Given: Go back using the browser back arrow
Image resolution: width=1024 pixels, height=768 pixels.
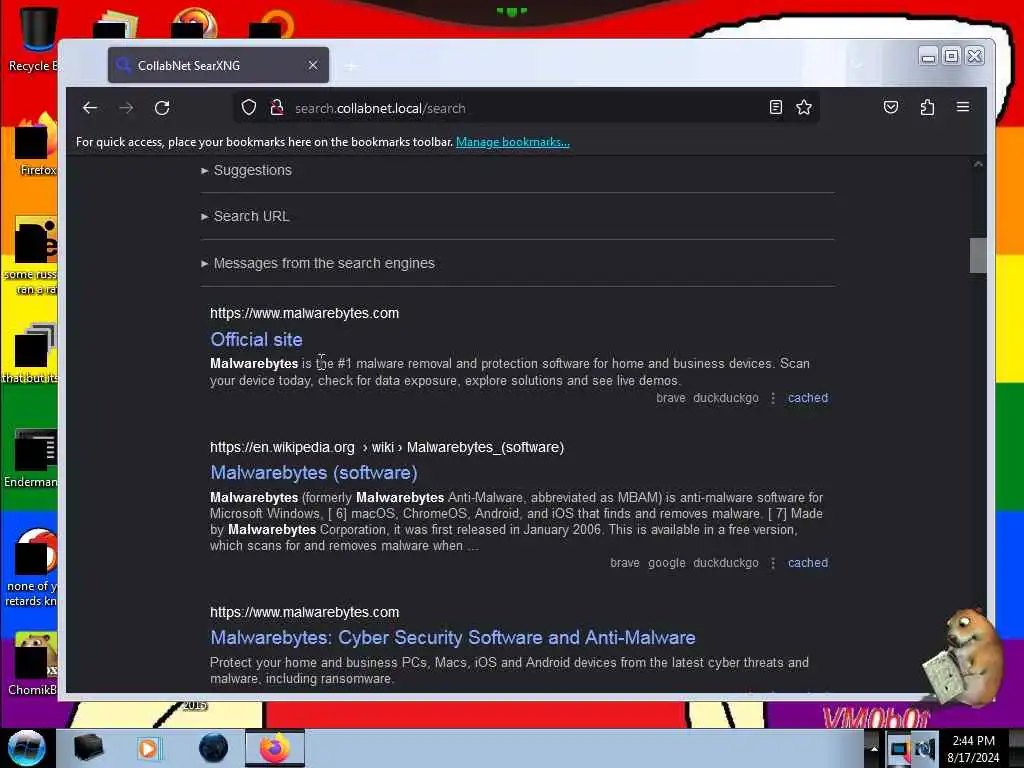Looking at the screenshot, I should pos(90,108).
